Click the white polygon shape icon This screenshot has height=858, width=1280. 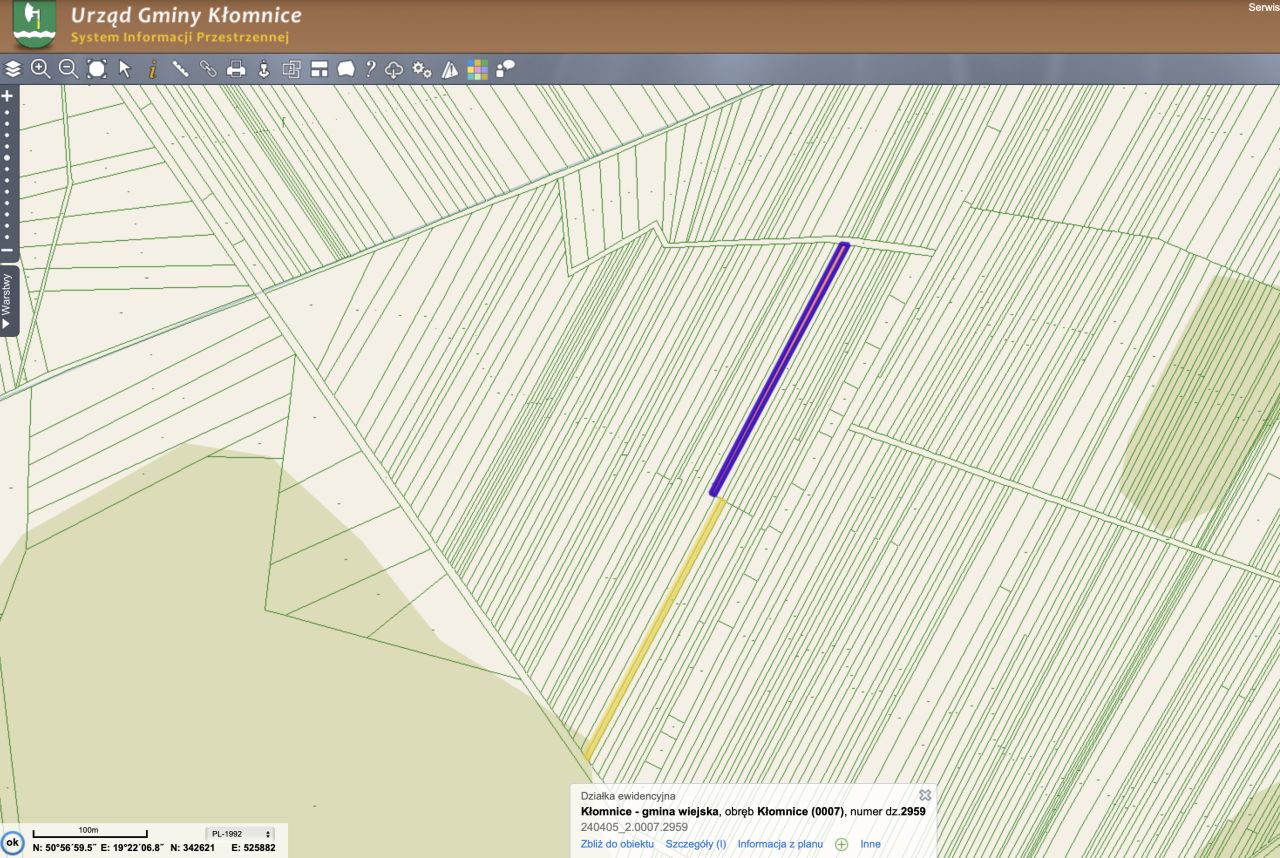click(346, 69)
